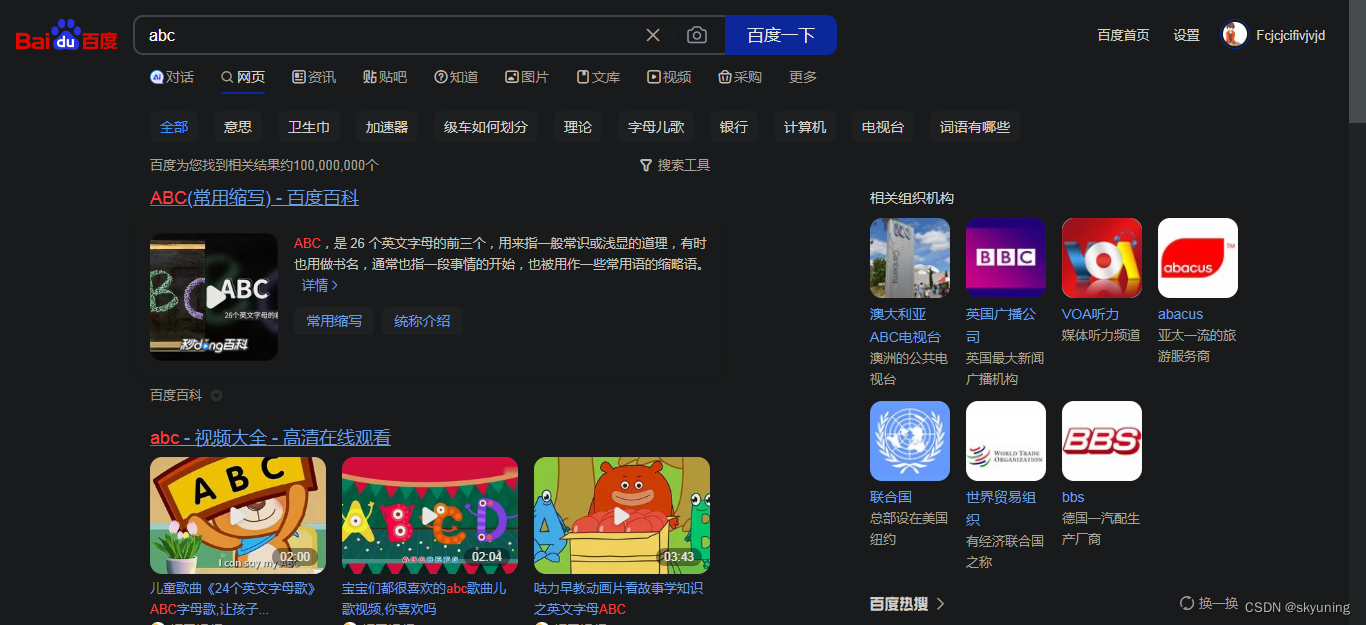Click the 统称介绍 tag
This screenshot has height=625, width=1366.
[422, 321]
